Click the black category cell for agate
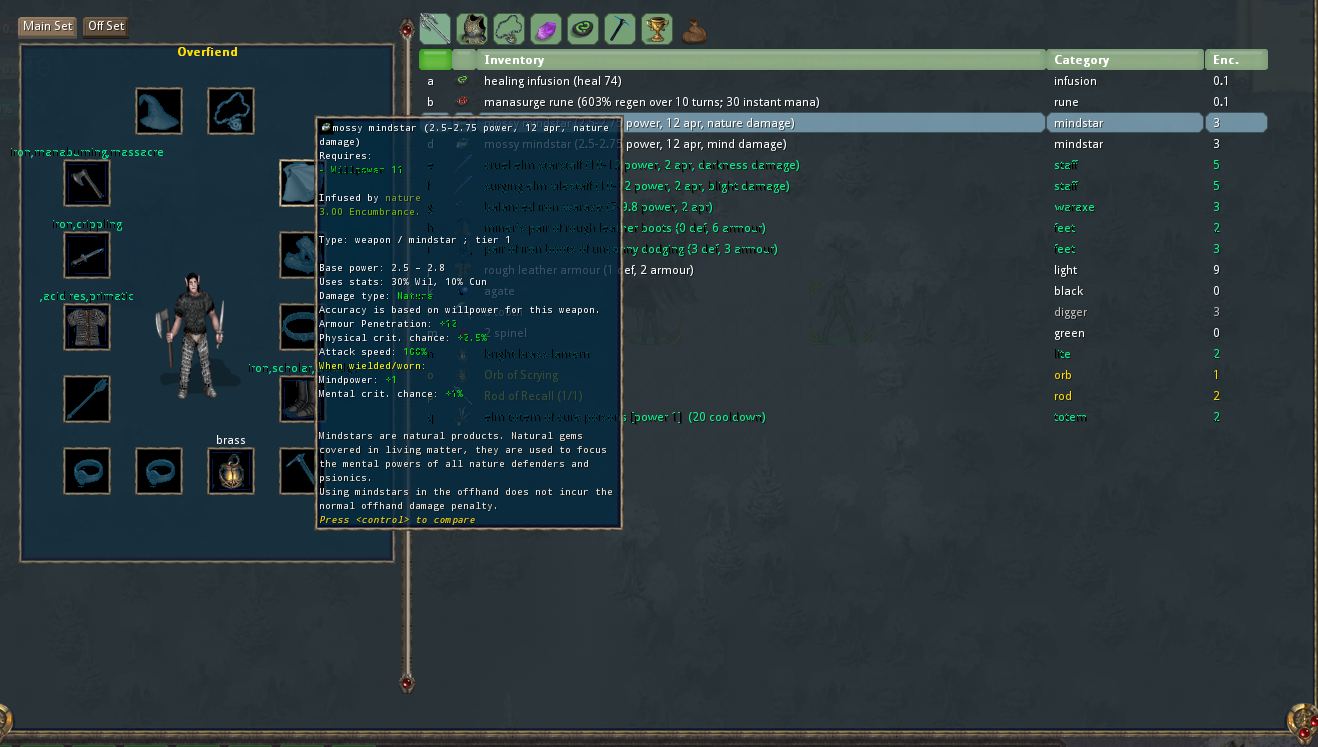1318x747 pixels. pos(1125,291)
